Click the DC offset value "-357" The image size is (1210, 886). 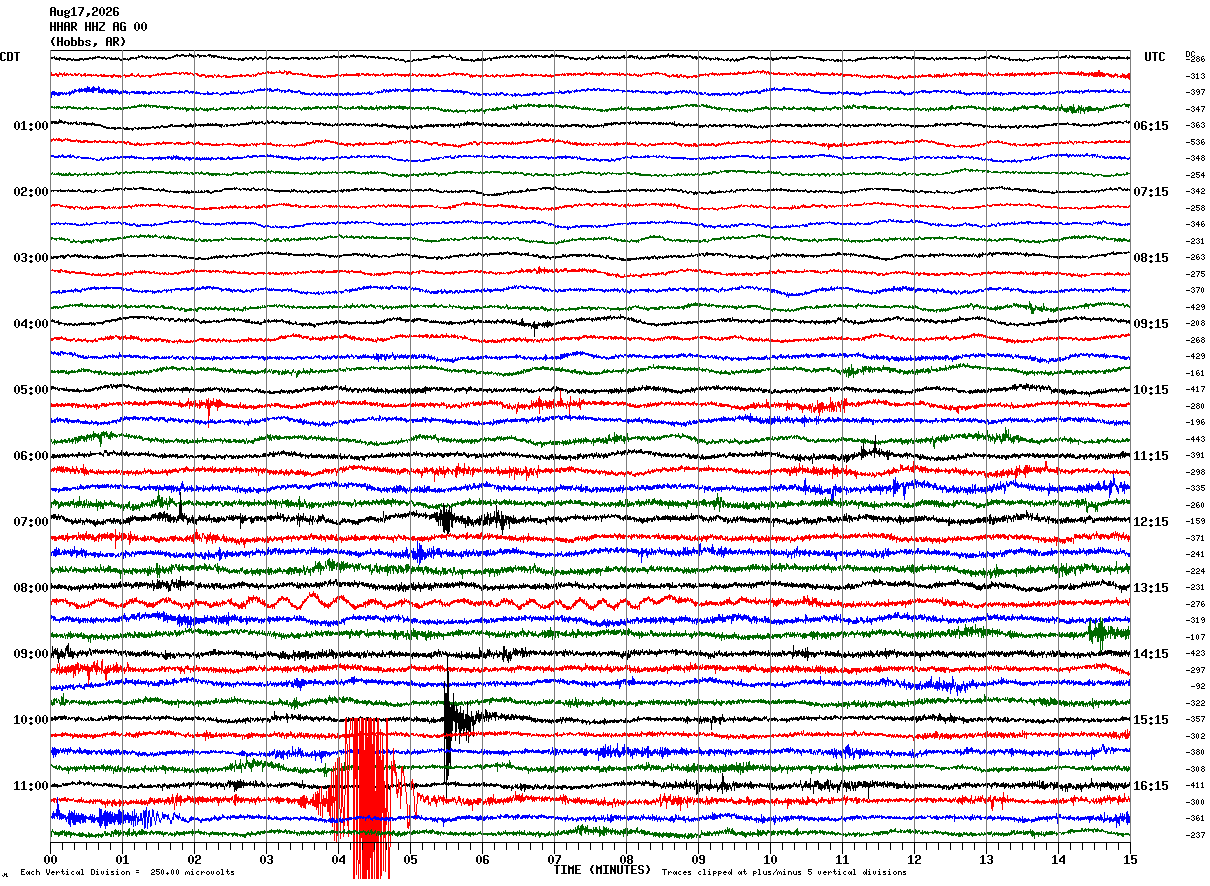[x=1195, y=720]
